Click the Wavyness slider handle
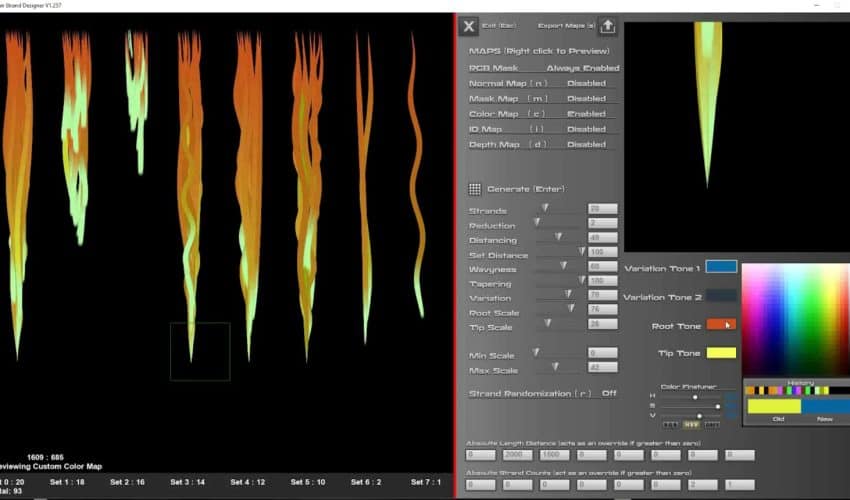 pos(563,266)
